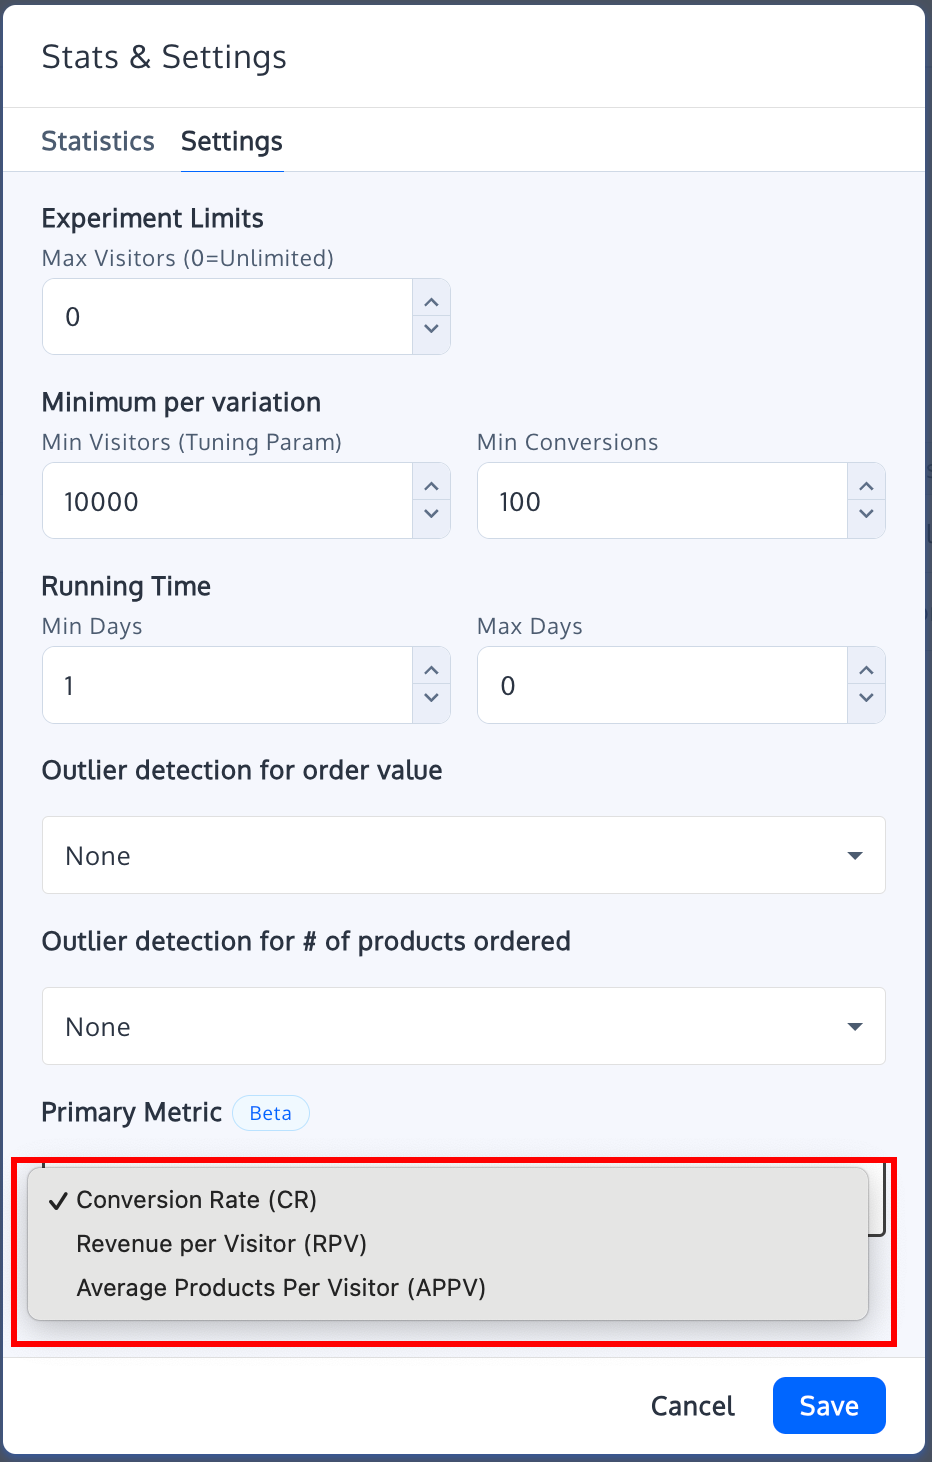Click the products ordered outlier dropdown chevron
This screenshot has width=932, height=1462.
click(855, 1026)
